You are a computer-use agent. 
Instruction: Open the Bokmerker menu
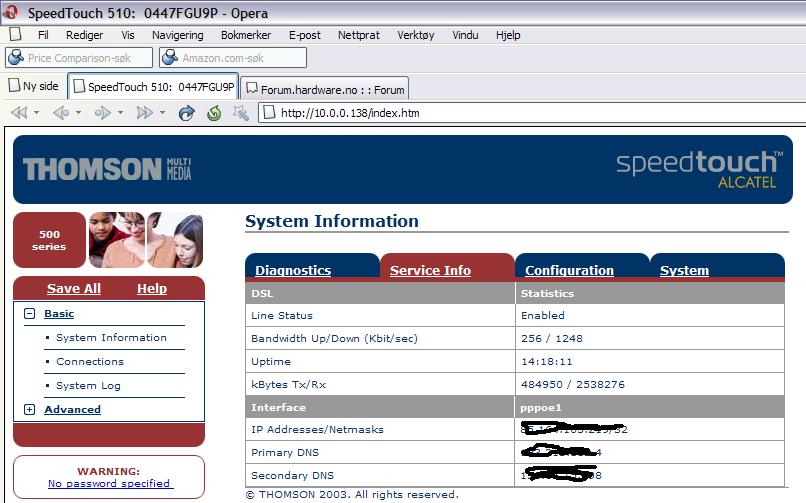click(x=246, y=35)
